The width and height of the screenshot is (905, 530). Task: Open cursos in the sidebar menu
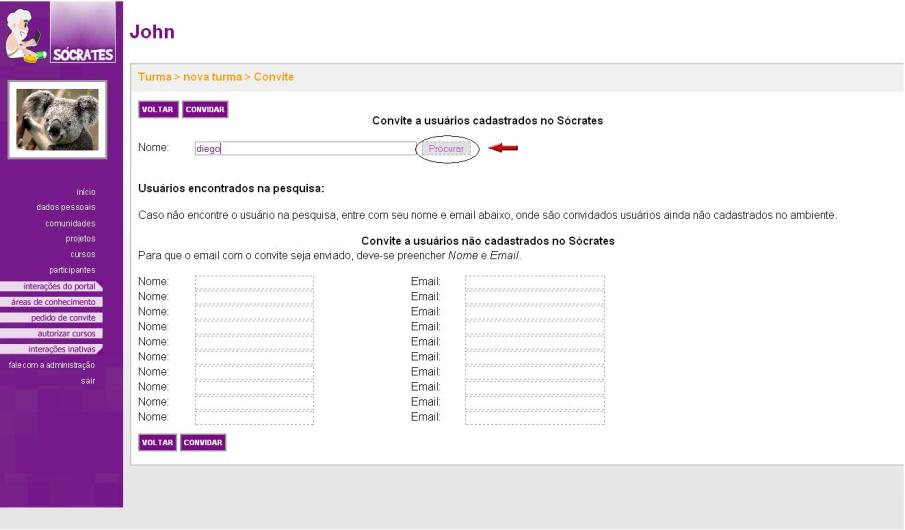pyautogui.click(x=83, y=254)
